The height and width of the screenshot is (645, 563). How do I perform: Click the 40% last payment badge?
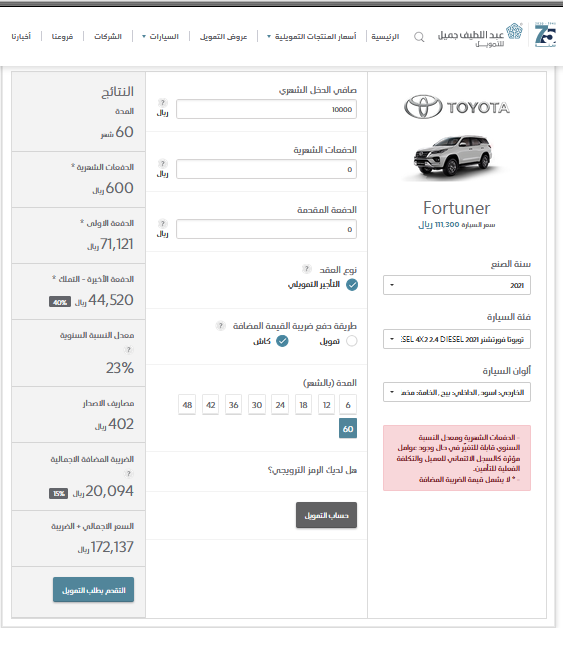tap(60, 302)
